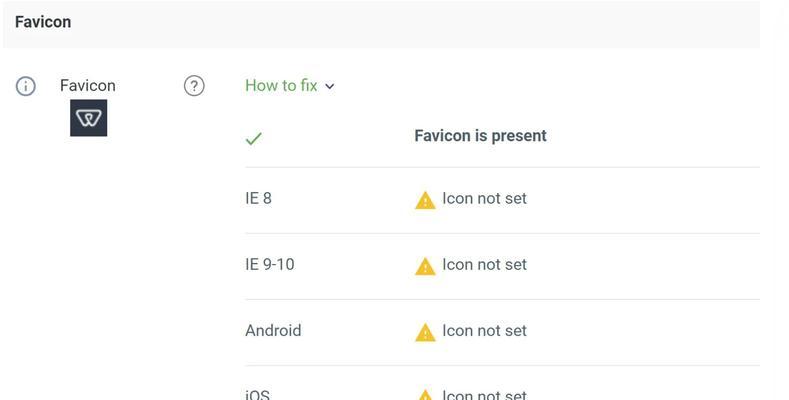This screenshot has width=789, height=400.
Task: Expand the How to fix link
Action: (x=281, y=86)
